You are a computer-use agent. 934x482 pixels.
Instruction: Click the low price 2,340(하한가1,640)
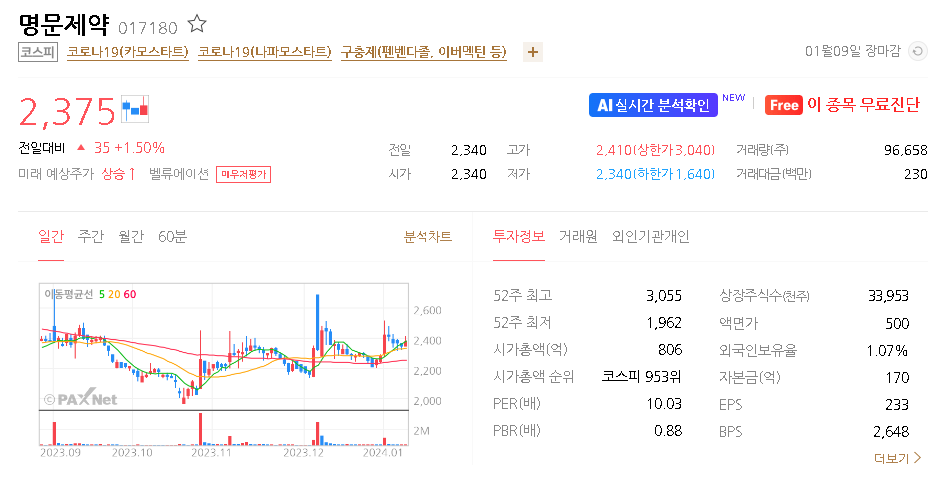pos(655,174)
